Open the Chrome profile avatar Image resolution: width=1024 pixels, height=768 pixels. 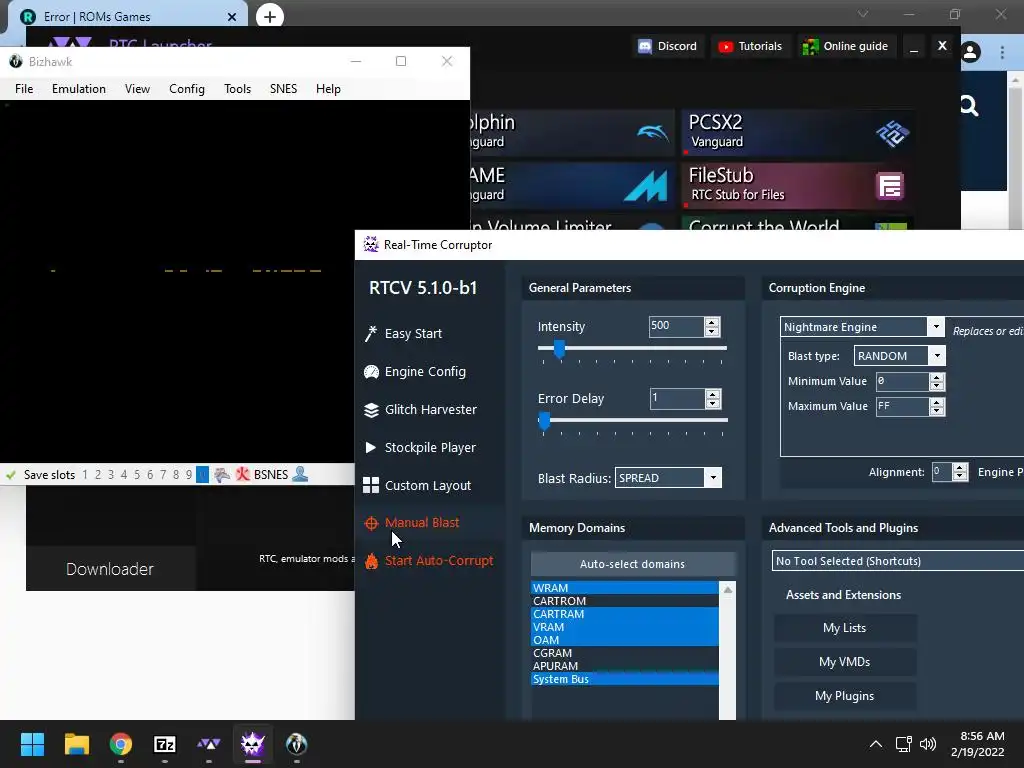[x=970, y=52]
